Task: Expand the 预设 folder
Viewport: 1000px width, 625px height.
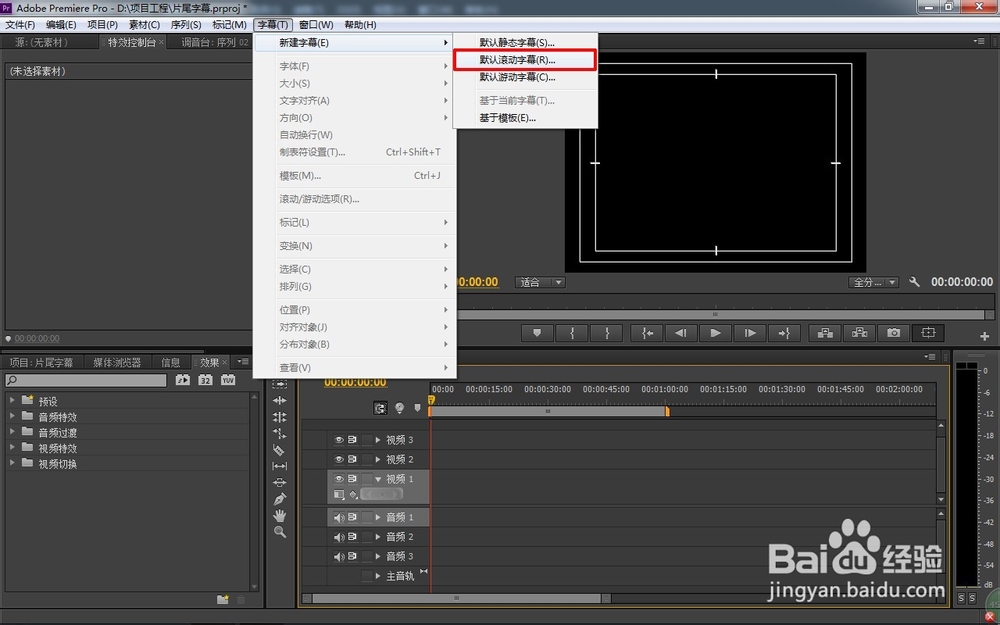Action: (x=12, y=400)
